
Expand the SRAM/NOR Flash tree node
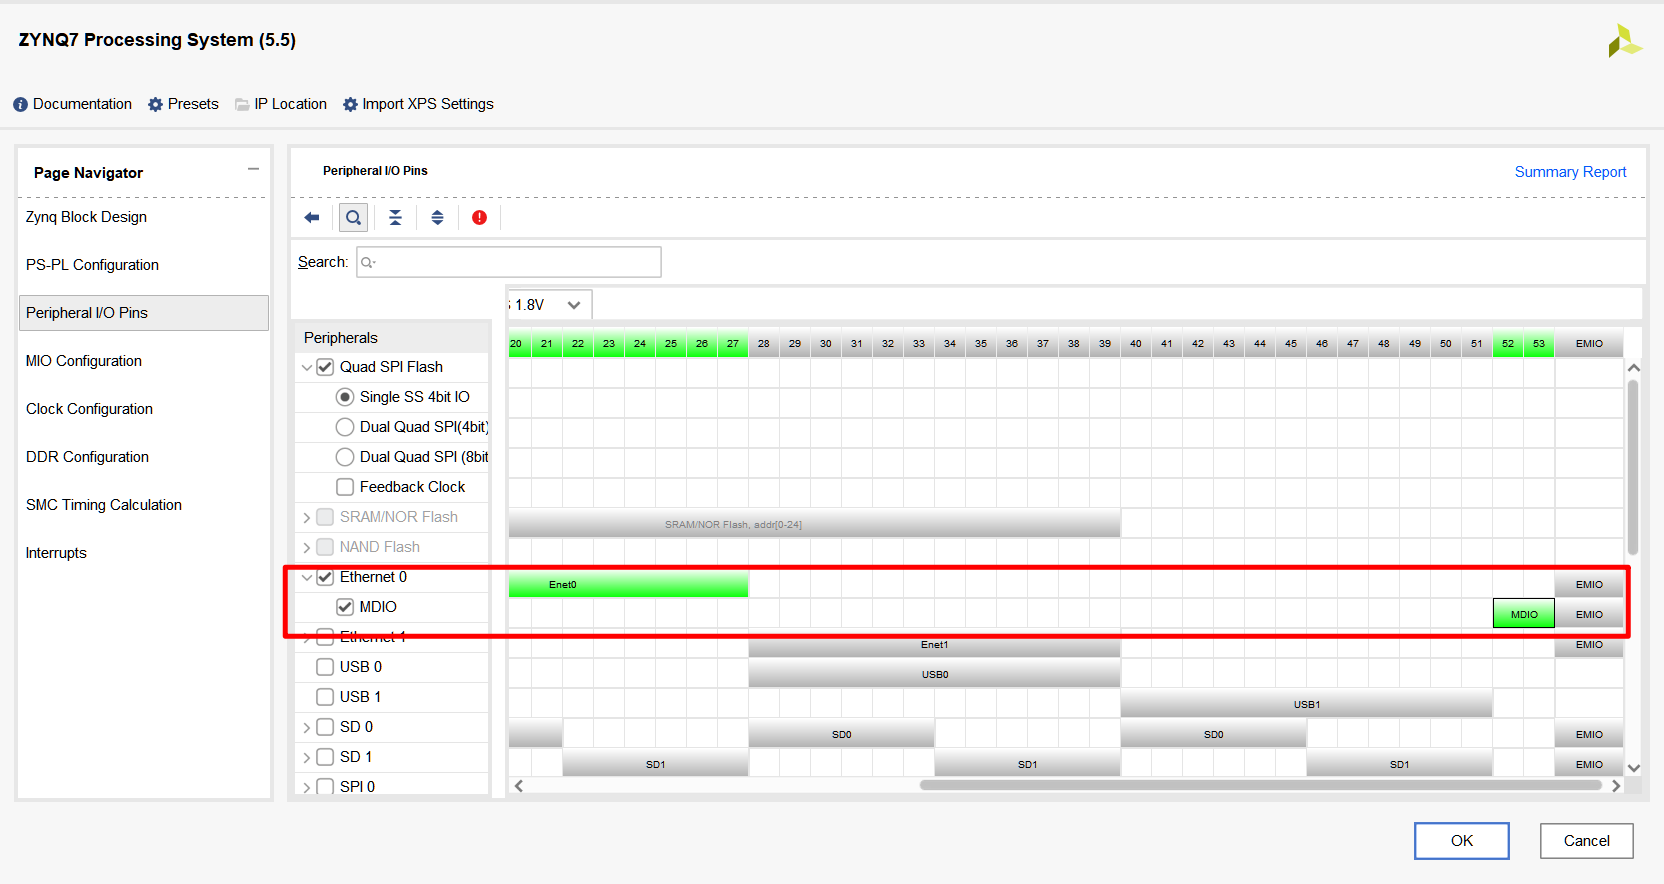coord(307,518)
